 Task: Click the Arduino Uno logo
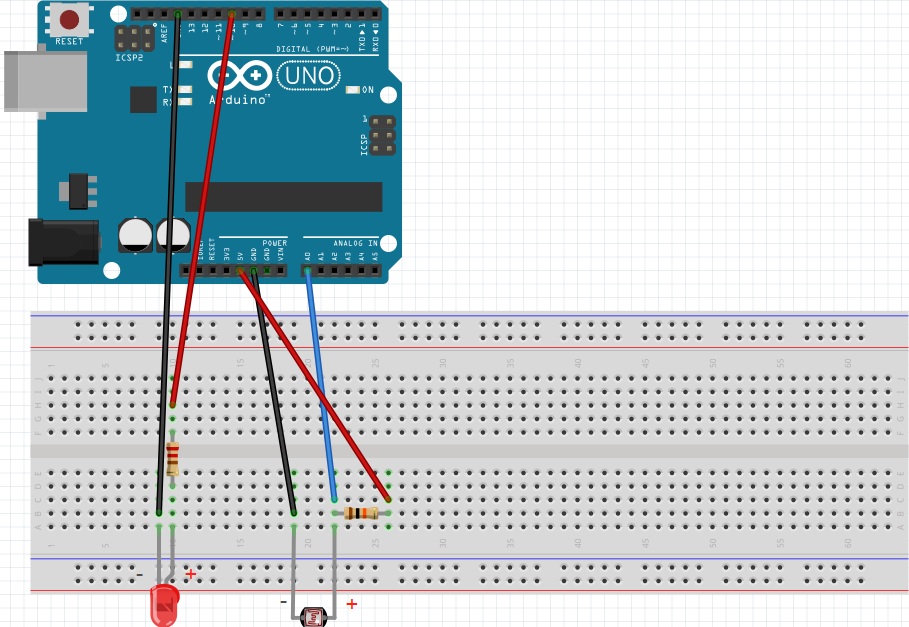240,77
